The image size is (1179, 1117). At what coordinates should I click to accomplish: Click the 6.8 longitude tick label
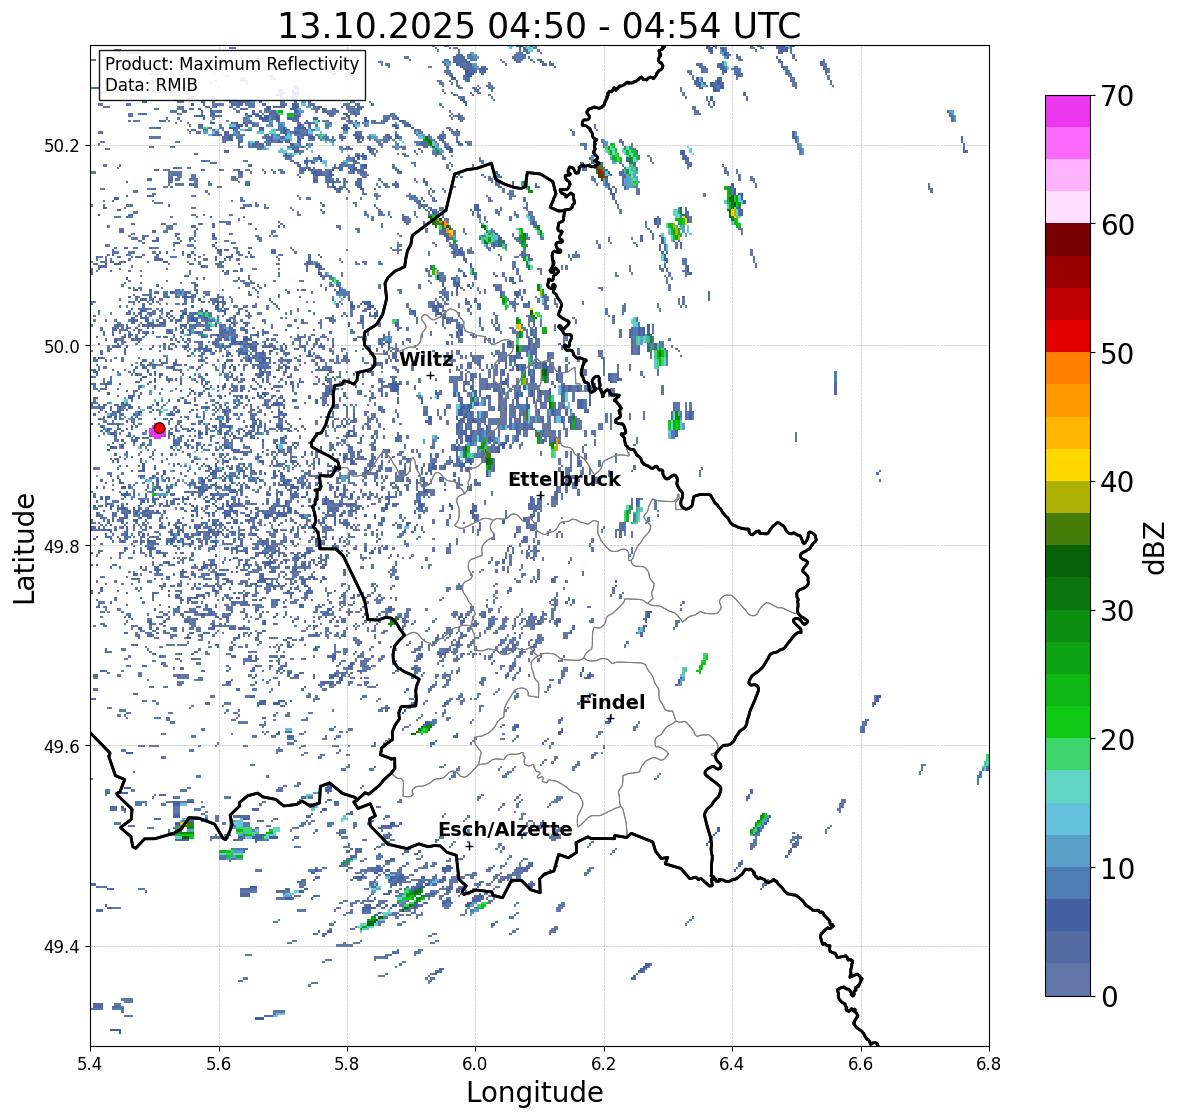coord(989,1064)
